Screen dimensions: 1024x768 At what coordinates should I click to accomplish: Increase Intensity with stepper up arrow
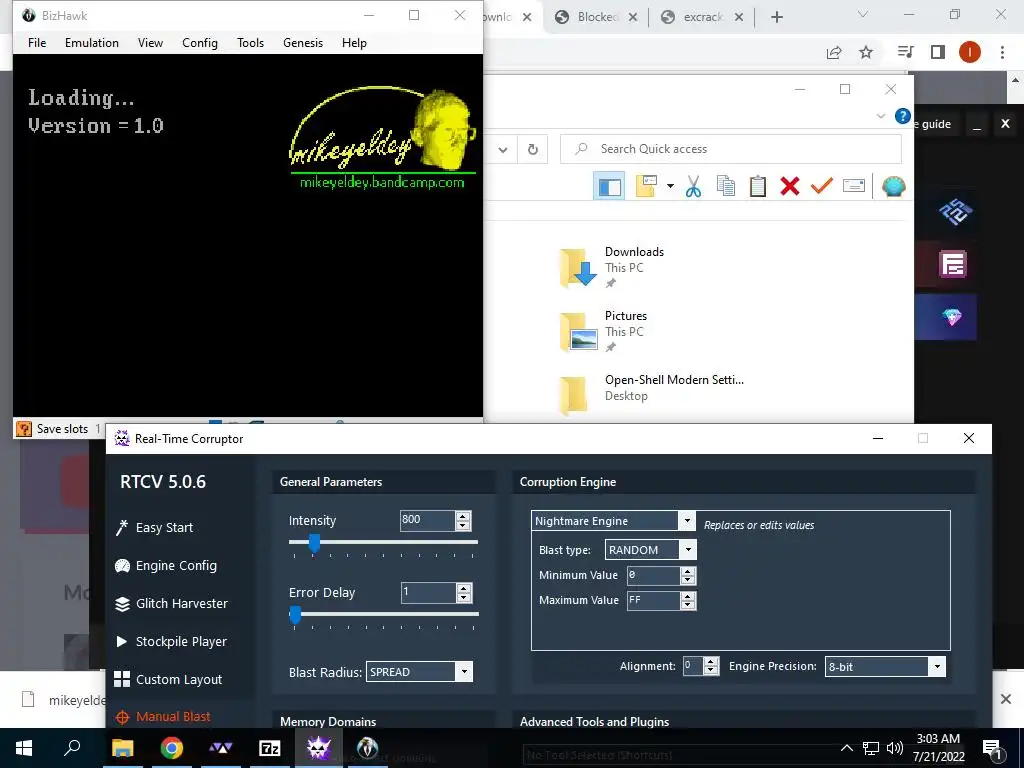(x=463, y=516)
